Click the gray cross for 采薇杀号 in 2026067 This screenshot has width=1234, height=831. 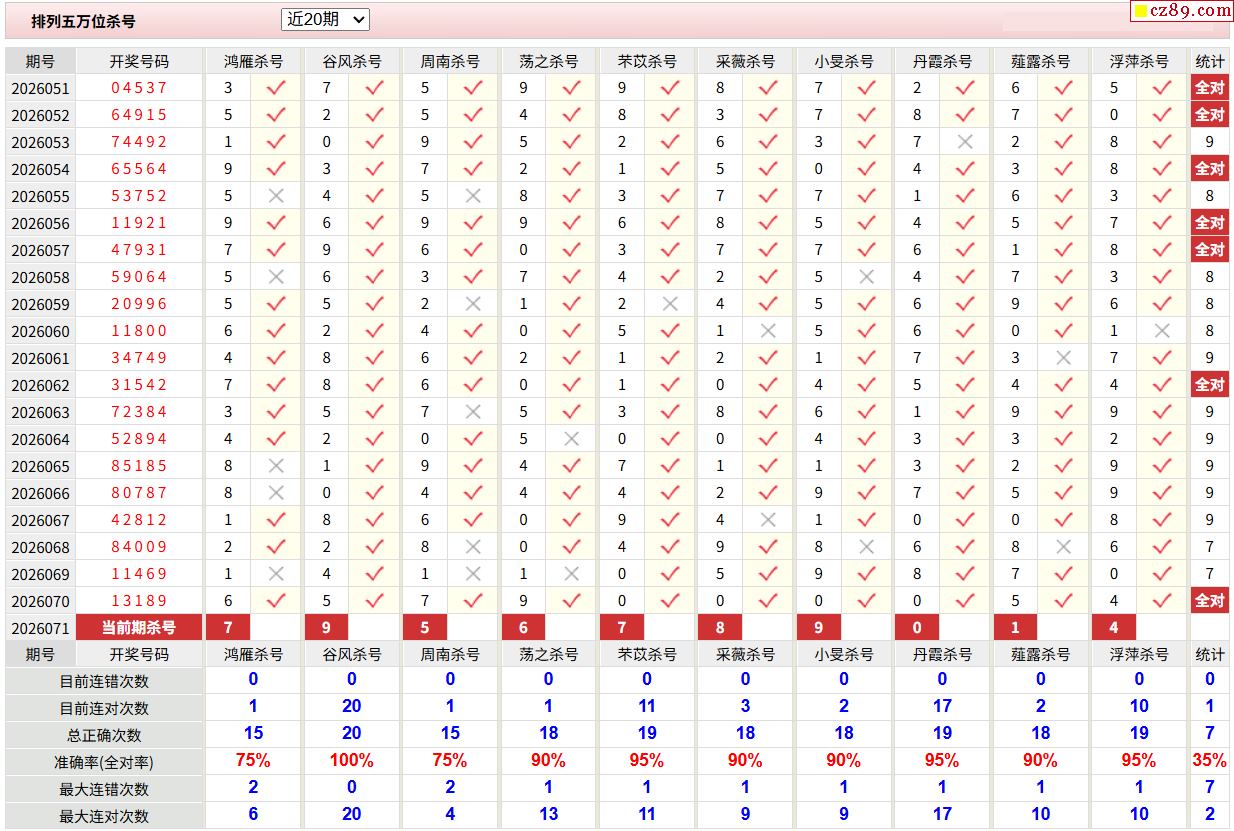768,520
